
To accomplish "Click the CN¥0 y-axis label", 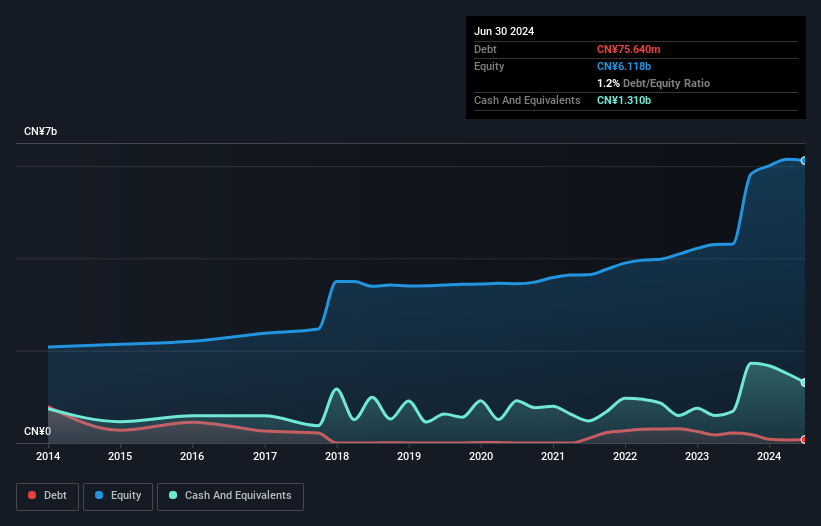I will point(37,431).
